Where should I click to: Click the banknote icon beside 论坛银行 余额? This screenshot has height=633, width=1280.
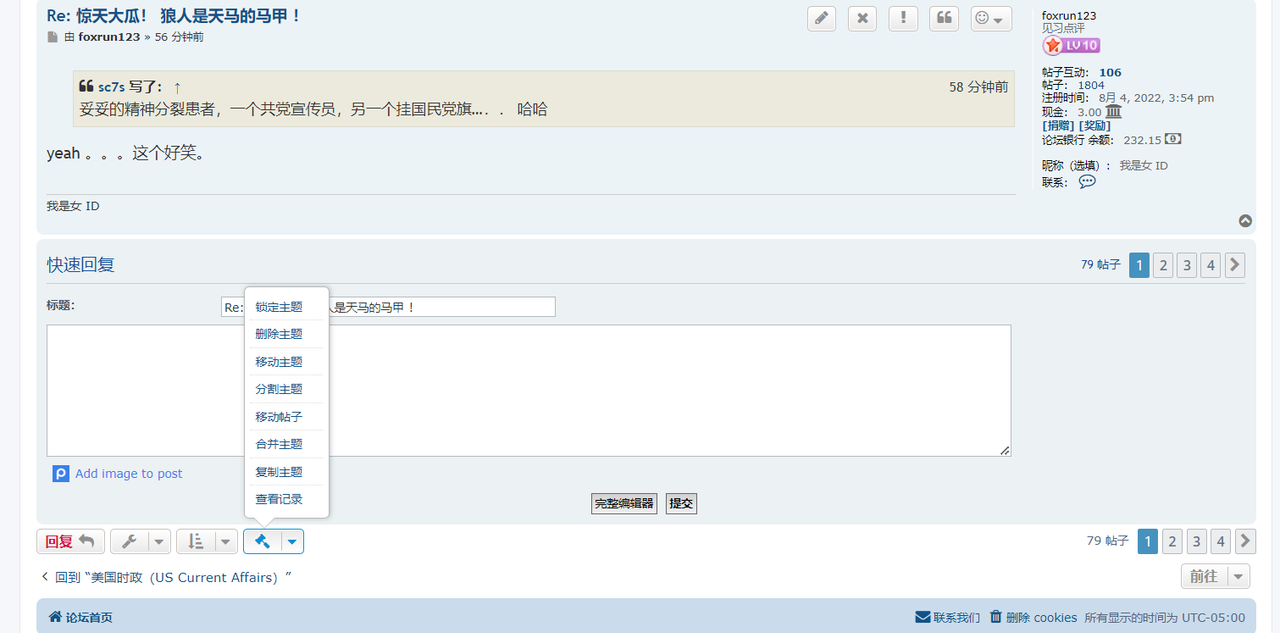[x=1173, y=139]
